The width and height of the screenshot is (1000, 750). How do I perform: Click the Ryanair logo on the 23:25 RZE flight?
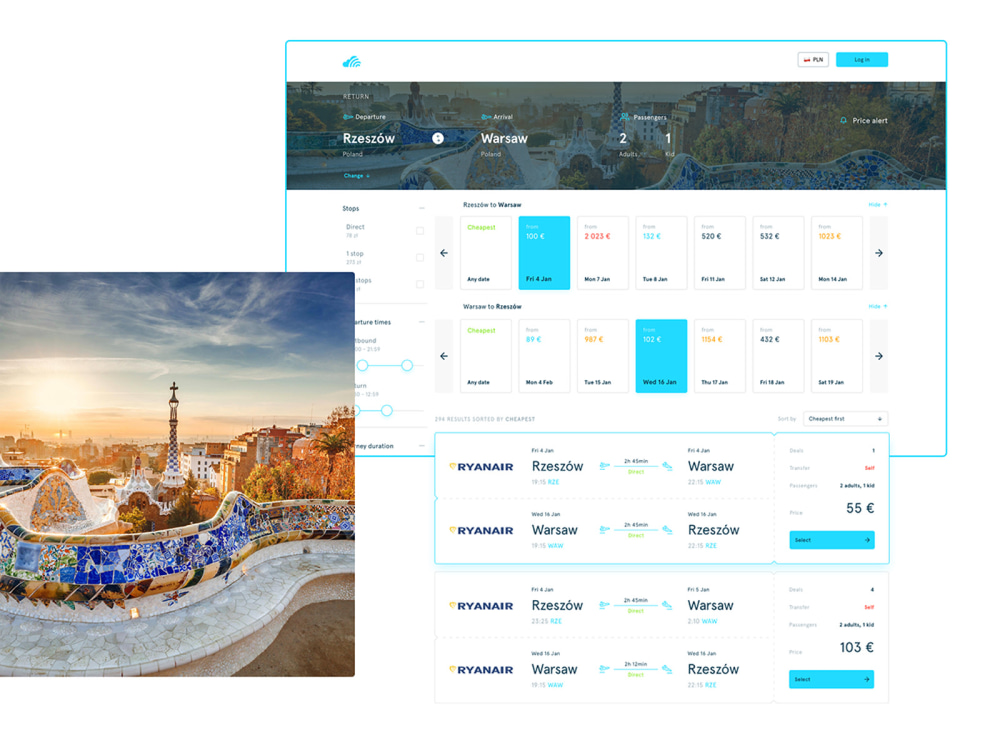click(x=482, y=606)
